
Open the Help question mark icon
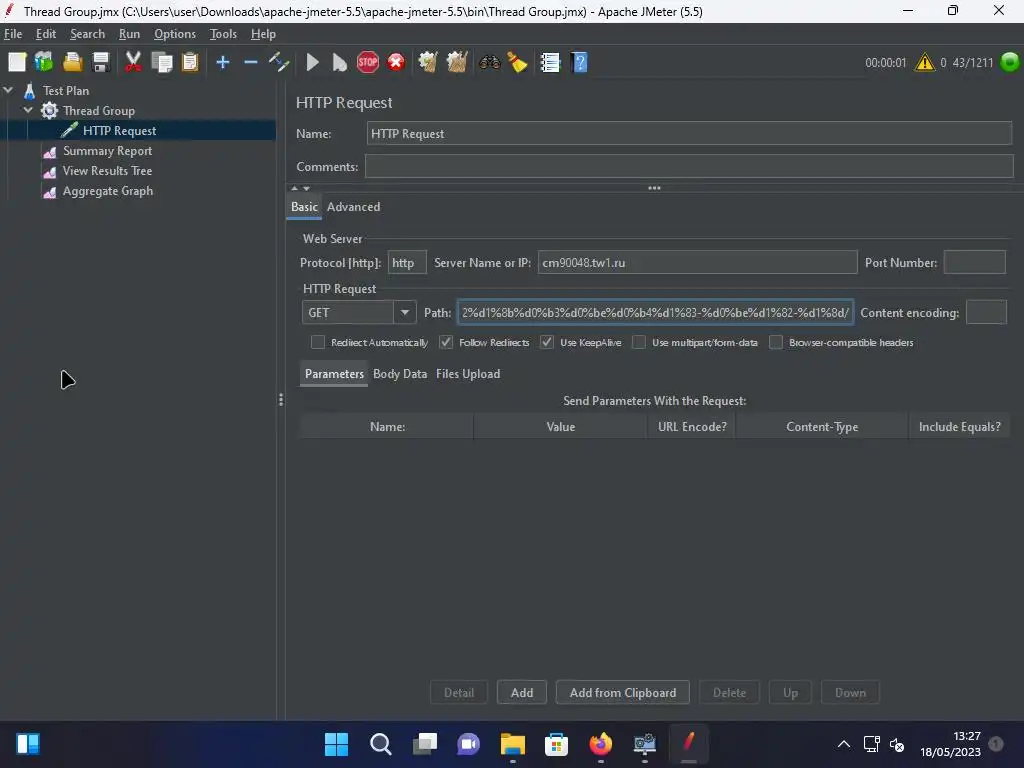579,63
